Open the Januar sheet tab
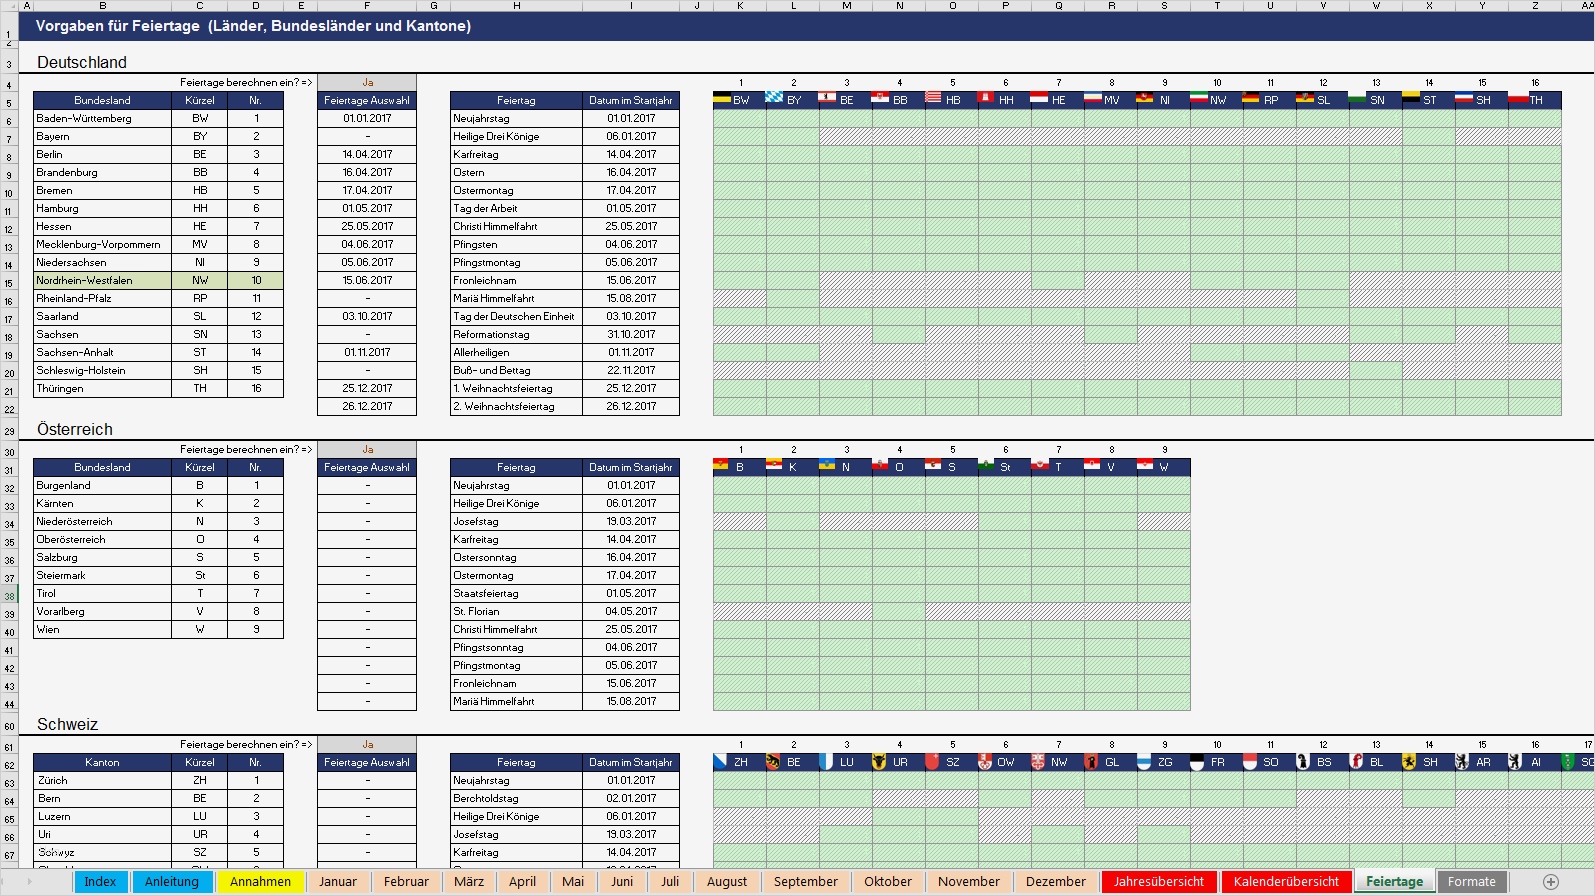1595x896 pixels. pos(338,881)
